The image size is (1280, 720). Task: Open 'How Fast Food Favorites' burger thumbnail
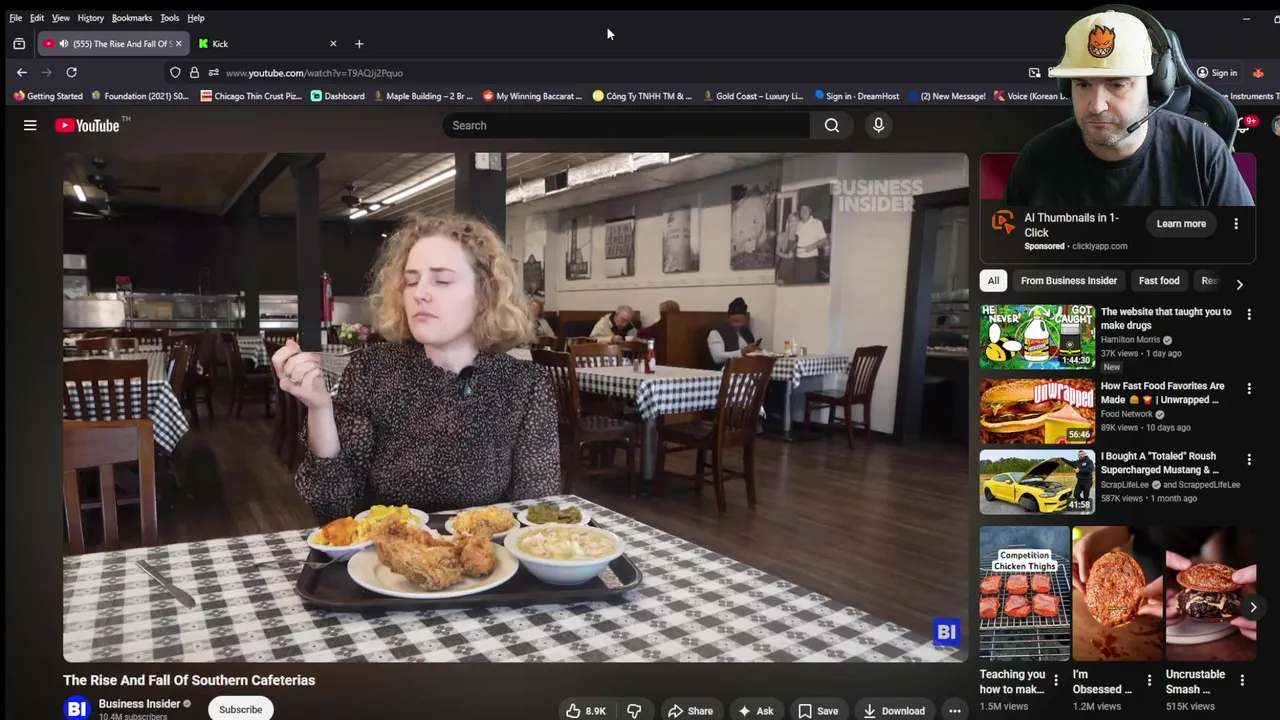(x=1037, y=411)
